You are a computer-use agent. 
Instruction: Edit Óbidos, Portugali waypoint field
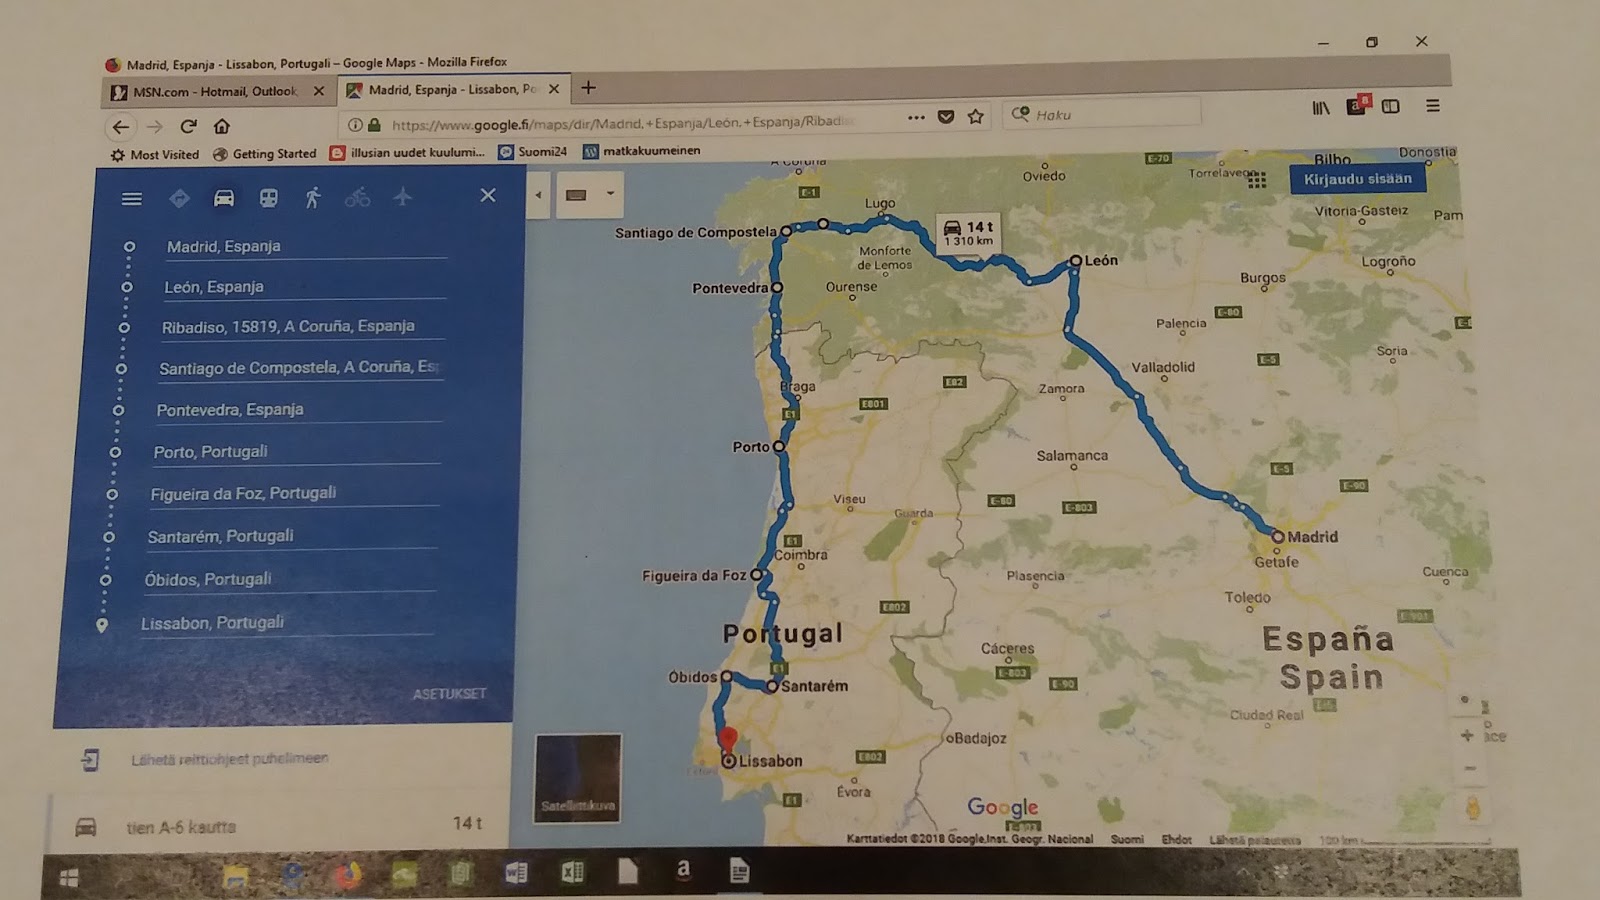[x=290, y=580]
